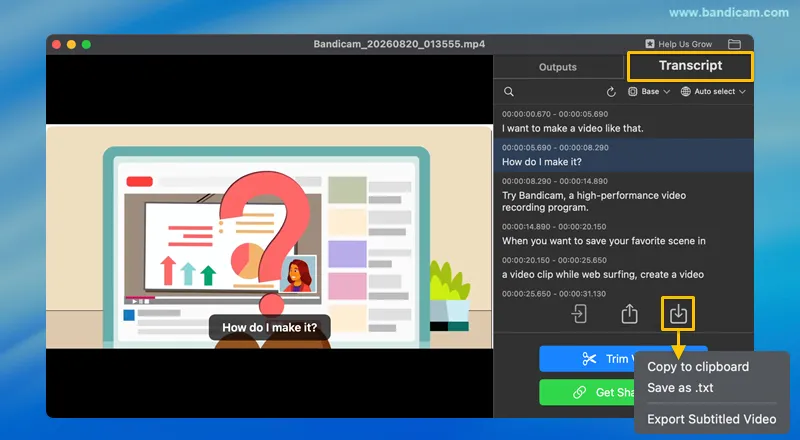Click timestamp 00:00:00.670 - 00:00:05.690
The width and height of the screenshot is (800, 440).
pyautogui.click(x=555, y=114)
